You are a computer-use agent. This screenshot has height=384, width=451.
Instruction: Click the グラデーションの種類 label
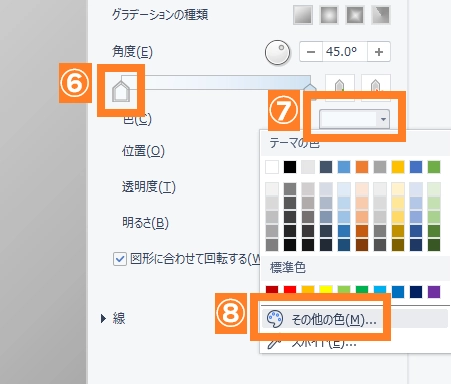click(160, 15)
